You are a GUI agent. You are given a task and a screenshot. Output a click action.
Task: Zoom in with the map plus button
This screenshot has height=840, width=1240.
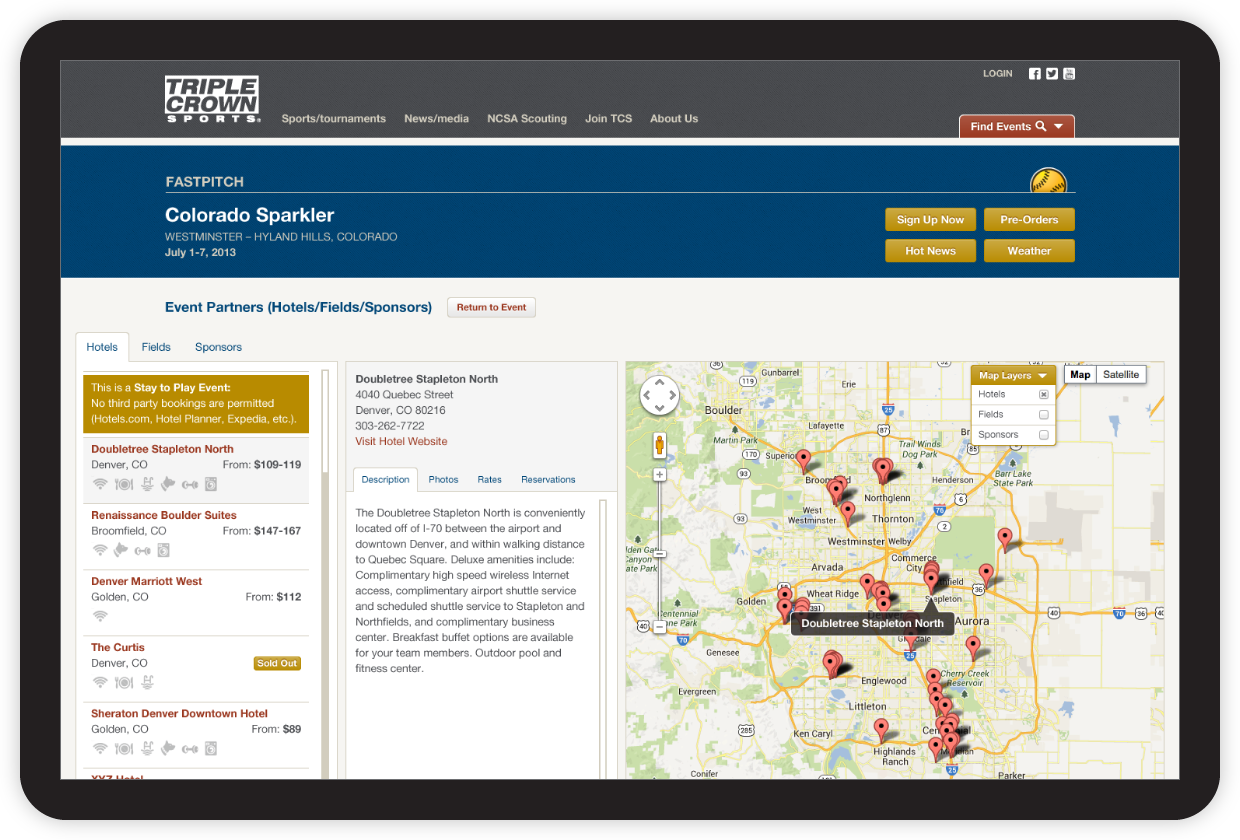click(x=660, y=475)
